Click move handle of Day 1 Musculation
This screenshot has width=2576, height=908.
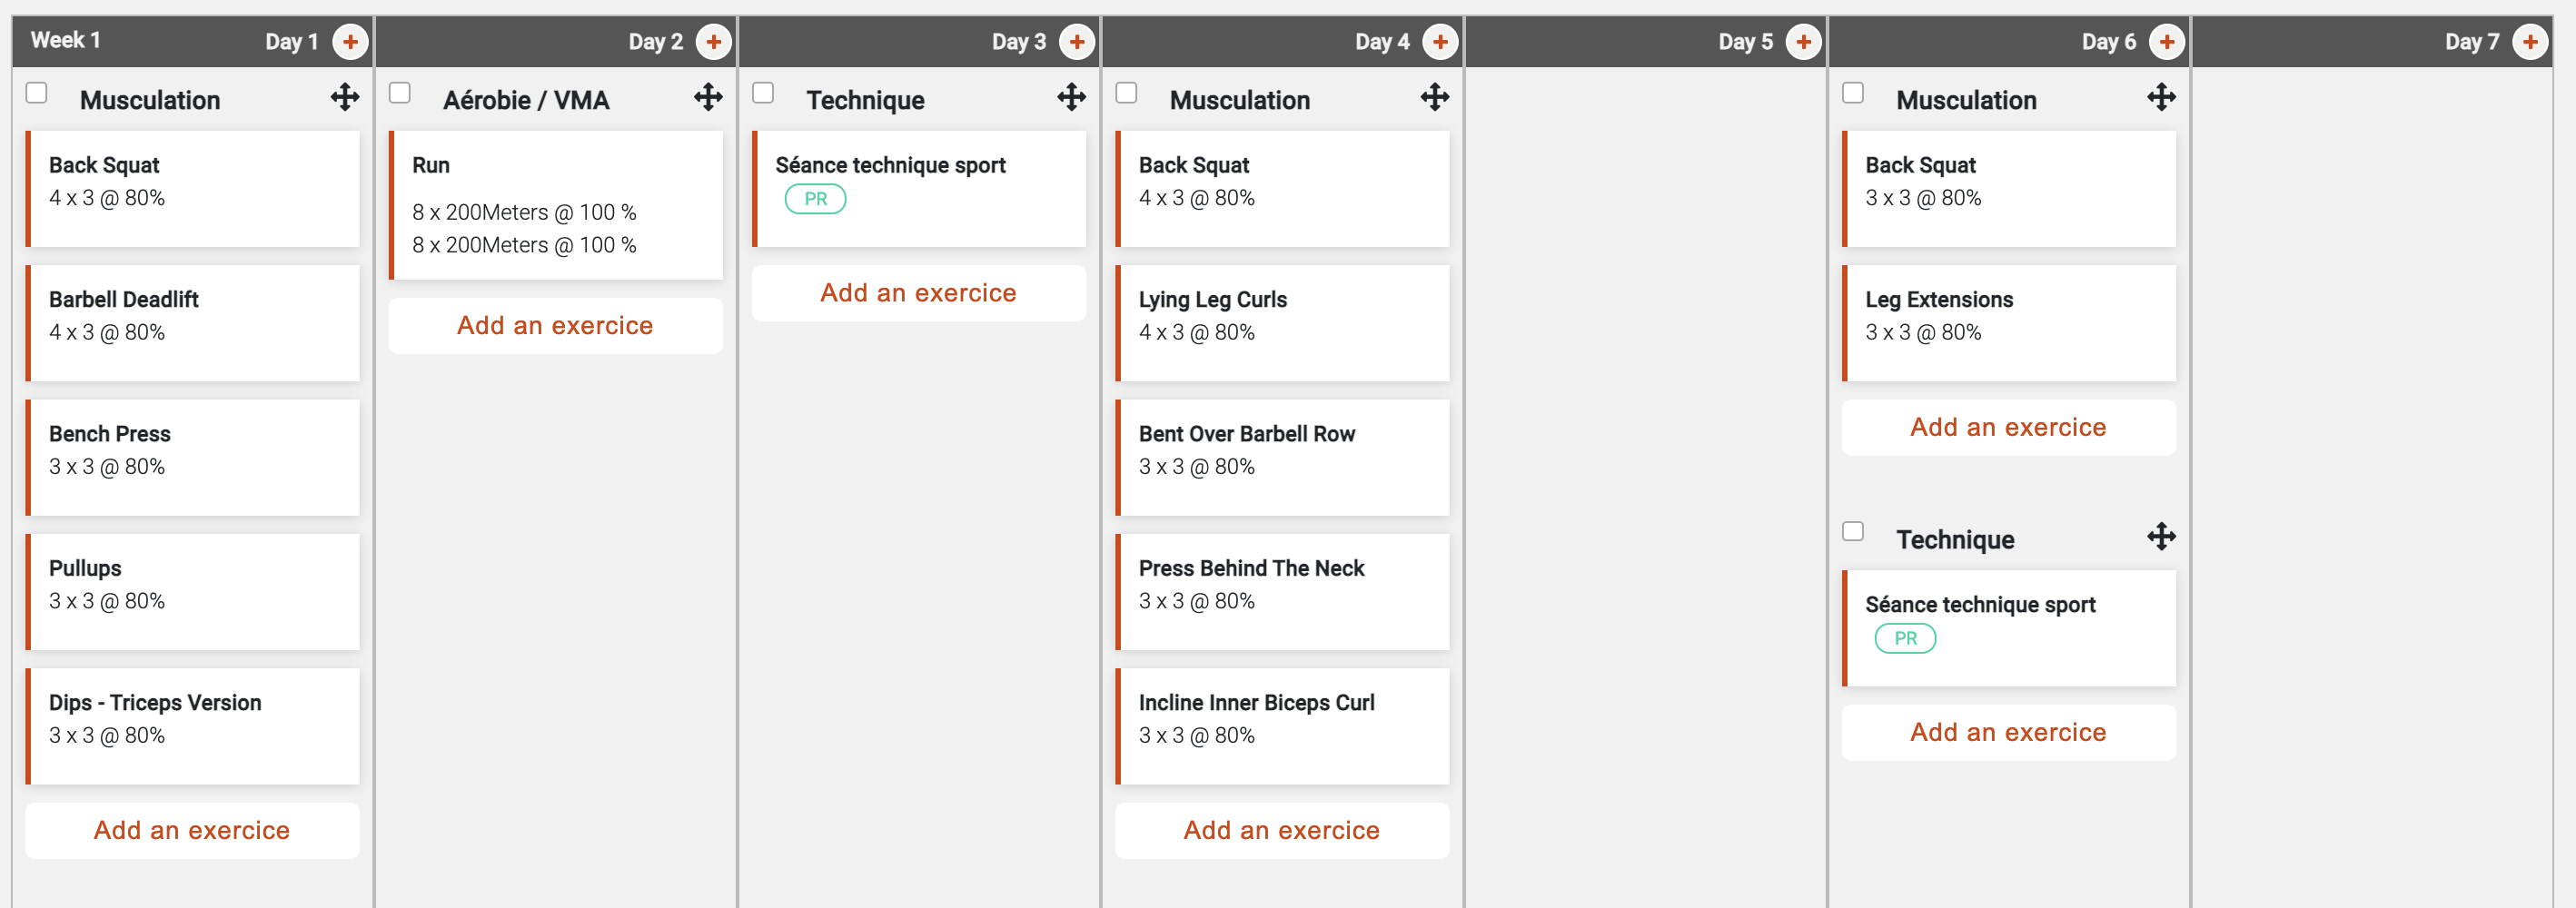[x=345, y=97]
